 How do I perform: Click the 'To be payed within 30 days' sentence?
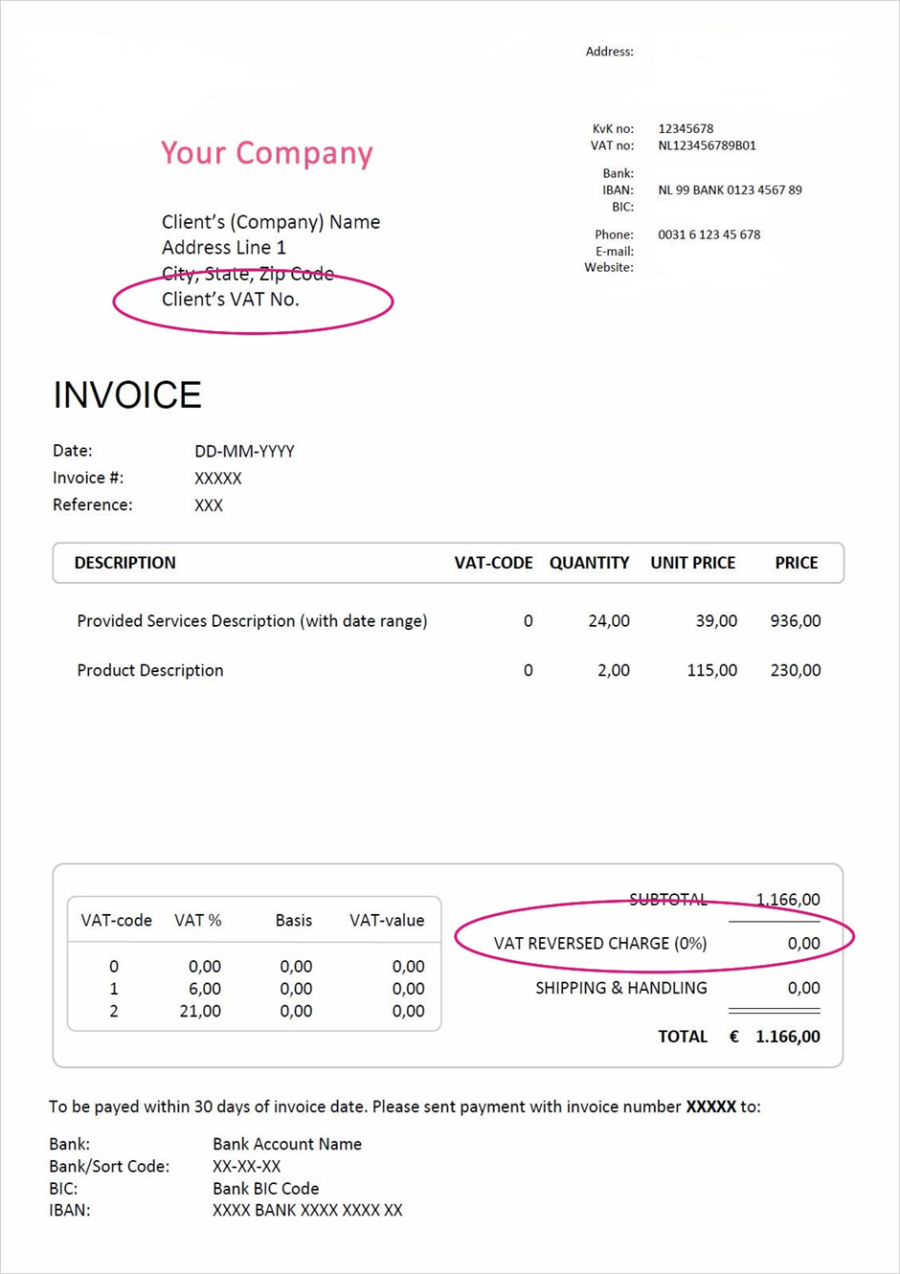(x=405, y=1107)
